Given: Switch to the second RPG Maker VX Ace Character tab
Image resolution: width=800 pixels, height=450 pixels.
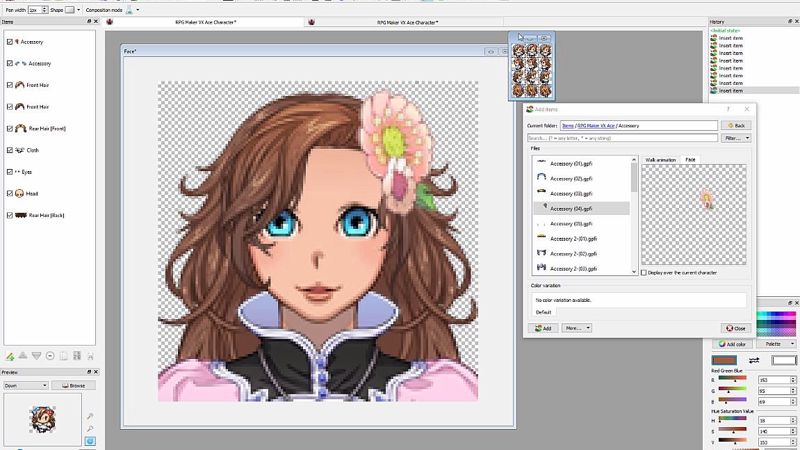Looking at the screenshot, I should pyautogui.click(x=407, y=22).
